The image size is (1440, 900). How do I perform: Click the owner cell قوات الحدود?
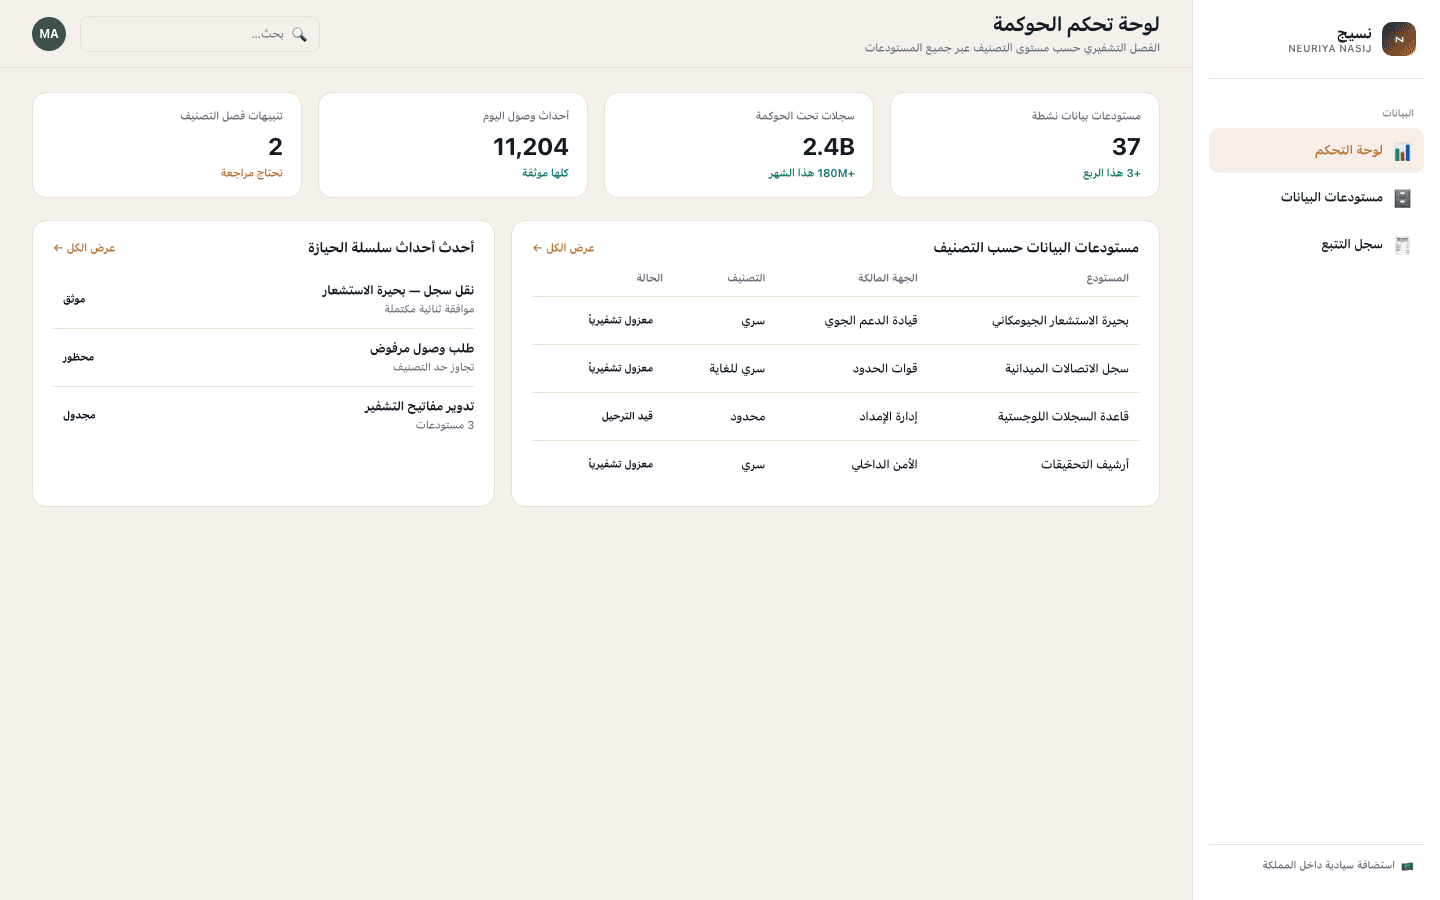[x=885, y=369]
